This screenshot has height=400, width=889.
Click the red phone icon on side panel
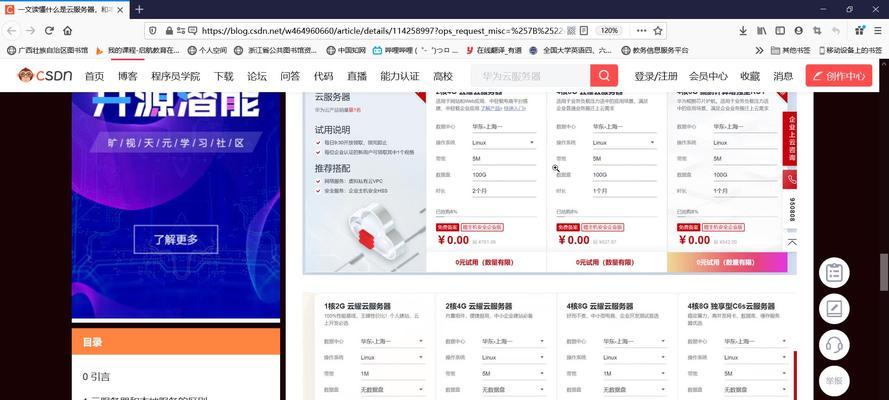click(x=791, y=180)
